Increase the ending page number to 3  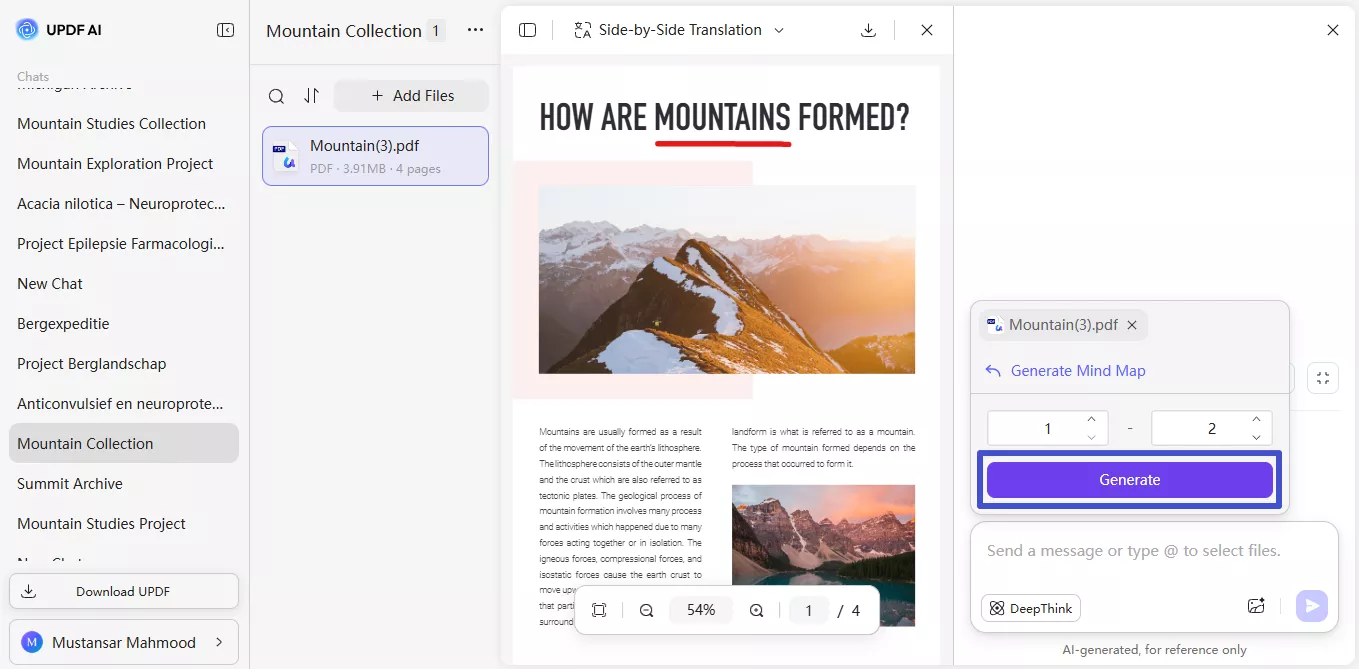pyautogui.click(x=1256, y=419)
